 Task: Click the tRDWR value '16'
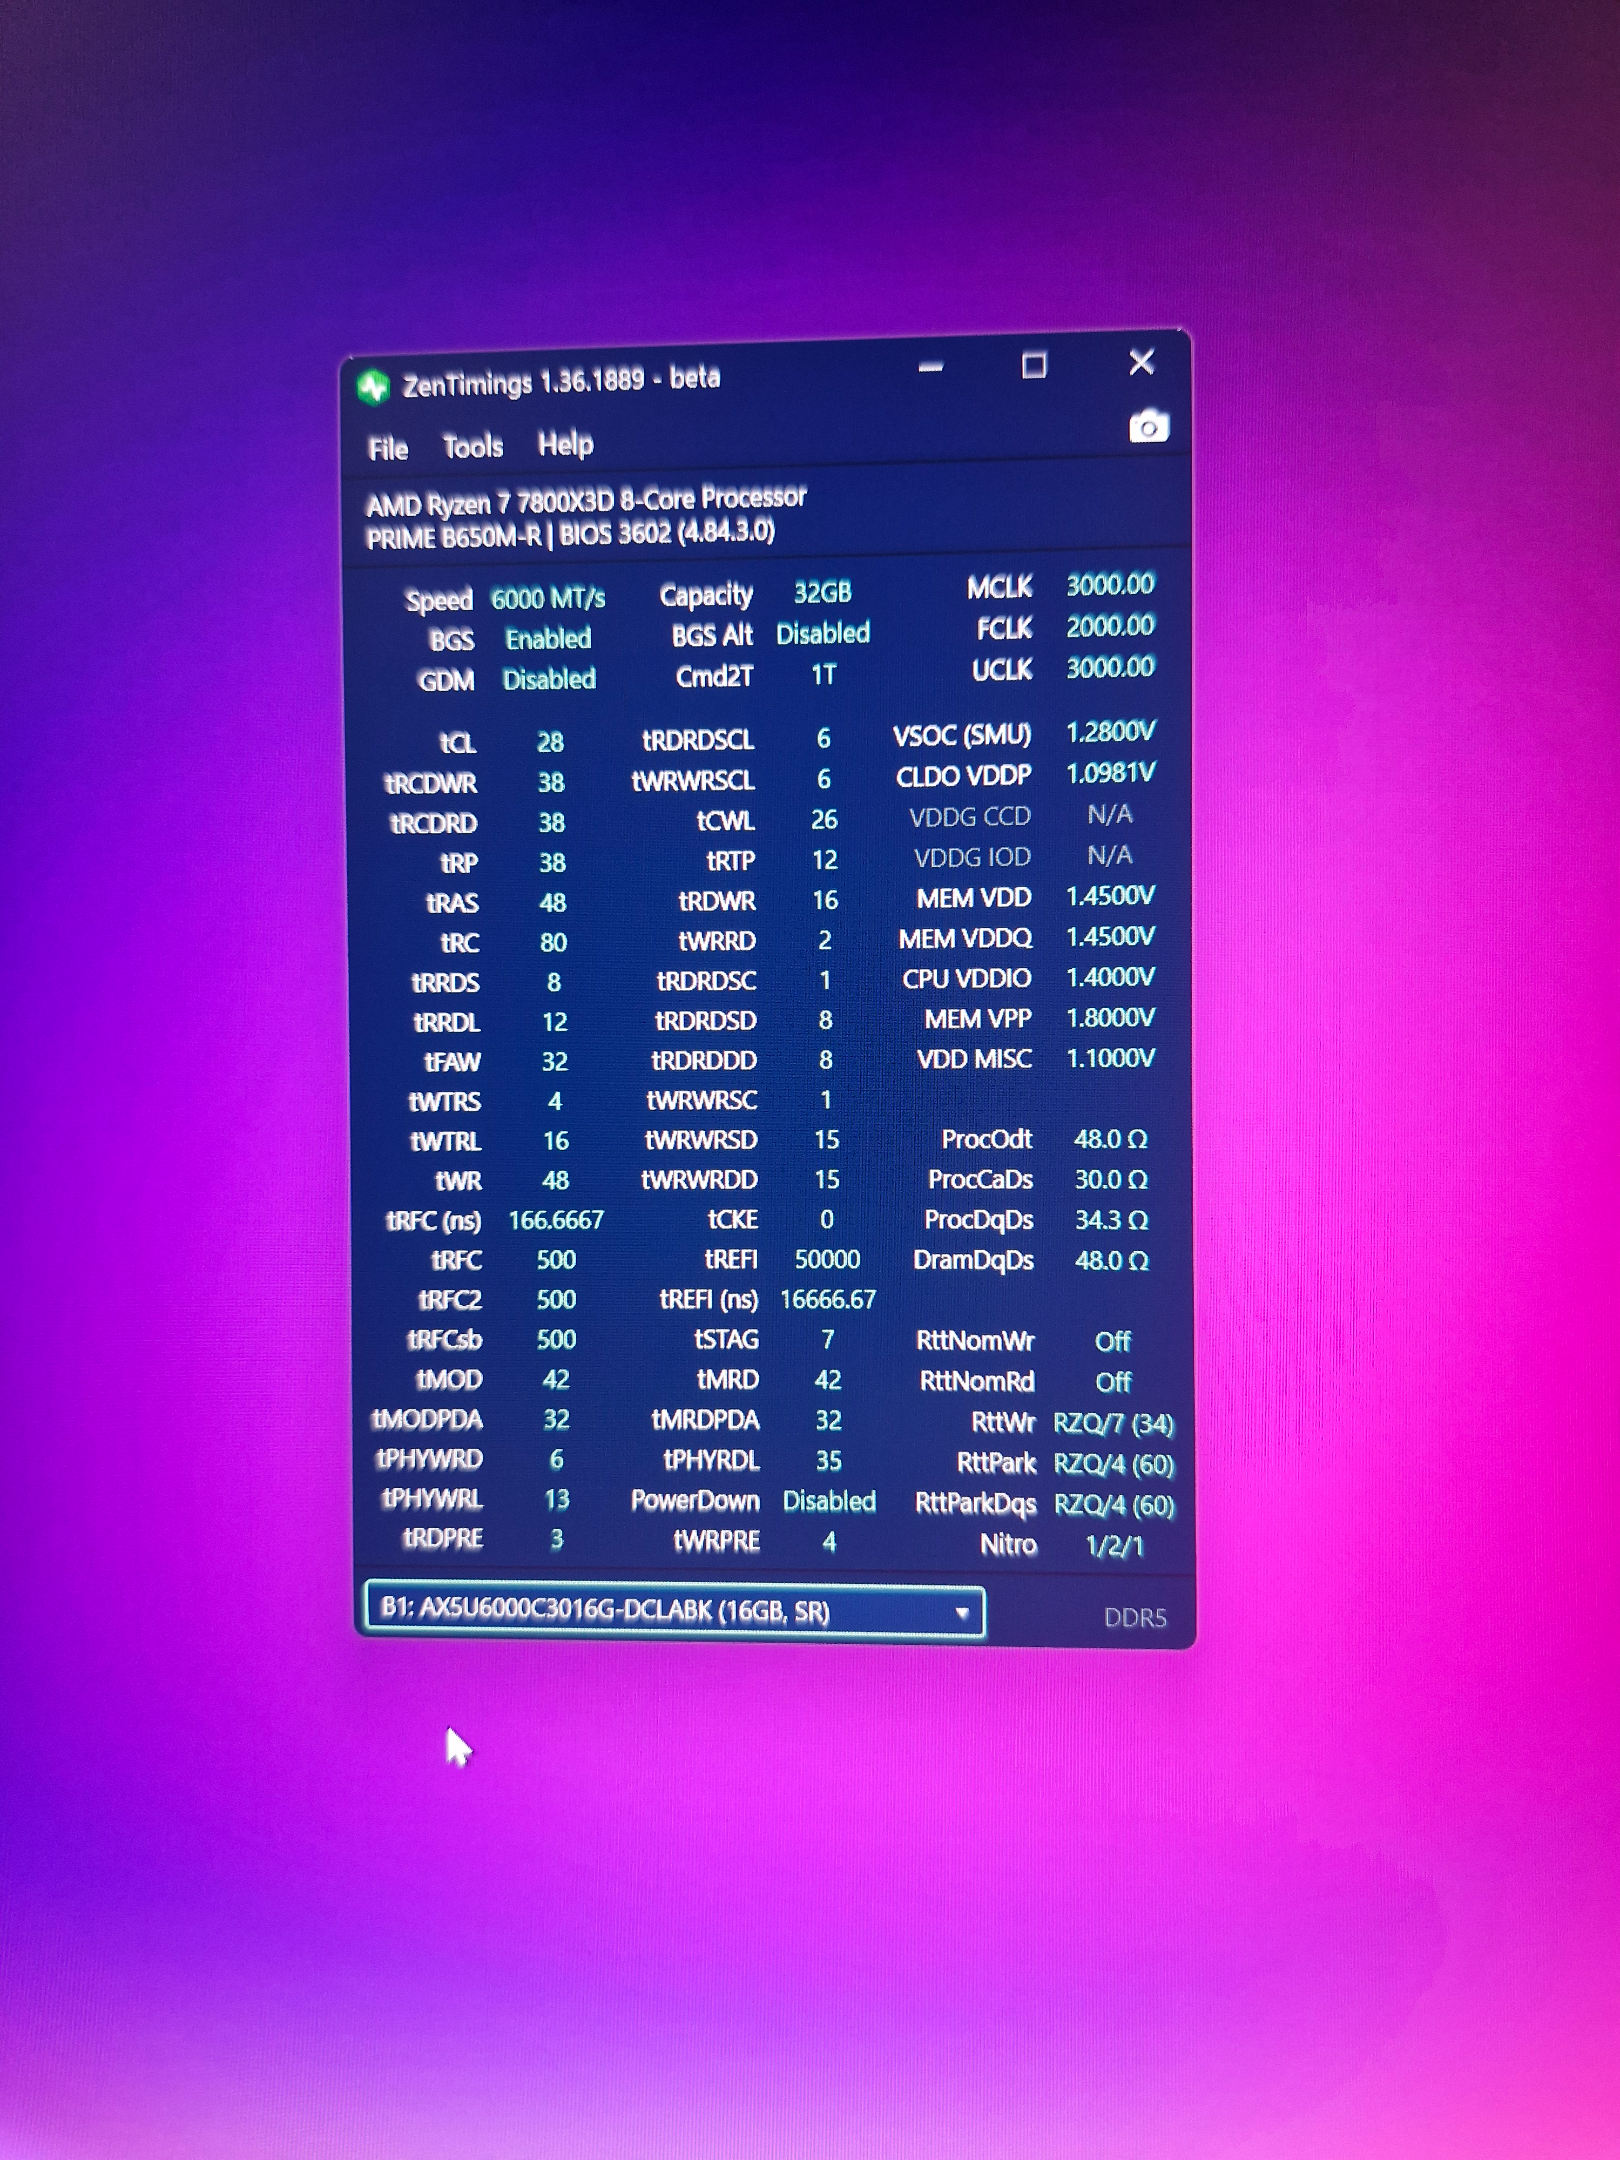click(x=825, y=900)
